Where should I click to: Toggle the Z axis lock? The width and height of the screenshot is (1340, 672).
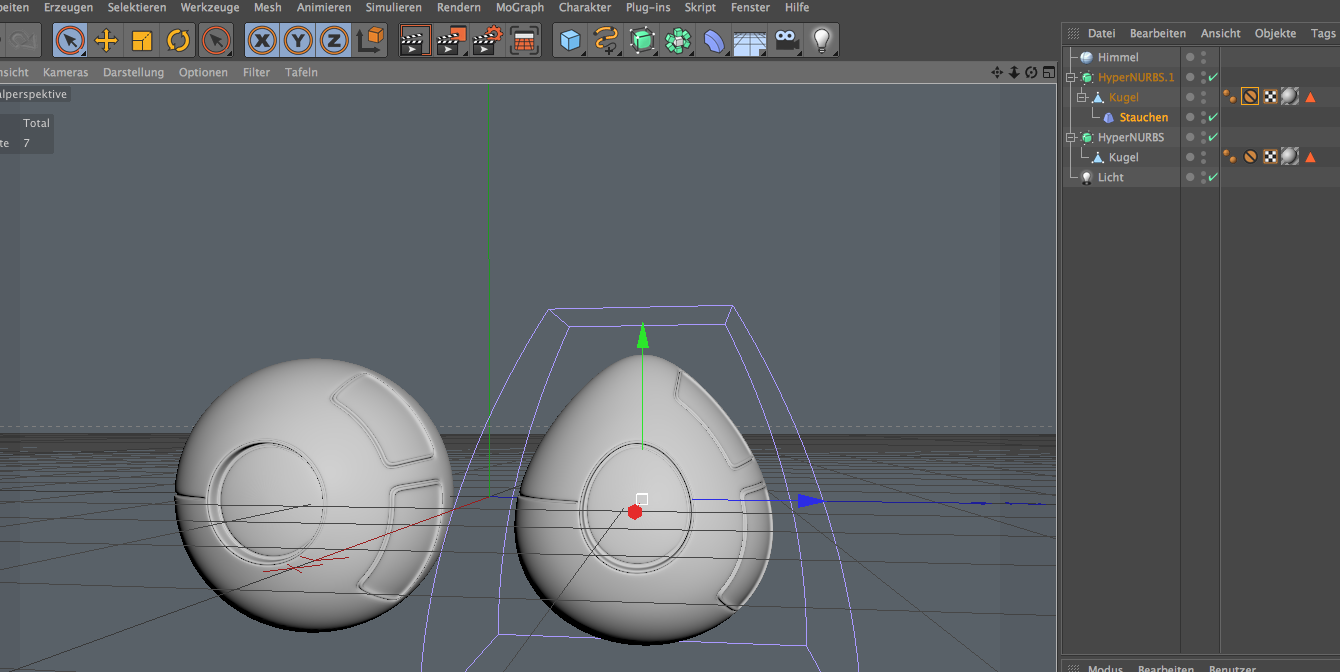click(x=334, y=40)
